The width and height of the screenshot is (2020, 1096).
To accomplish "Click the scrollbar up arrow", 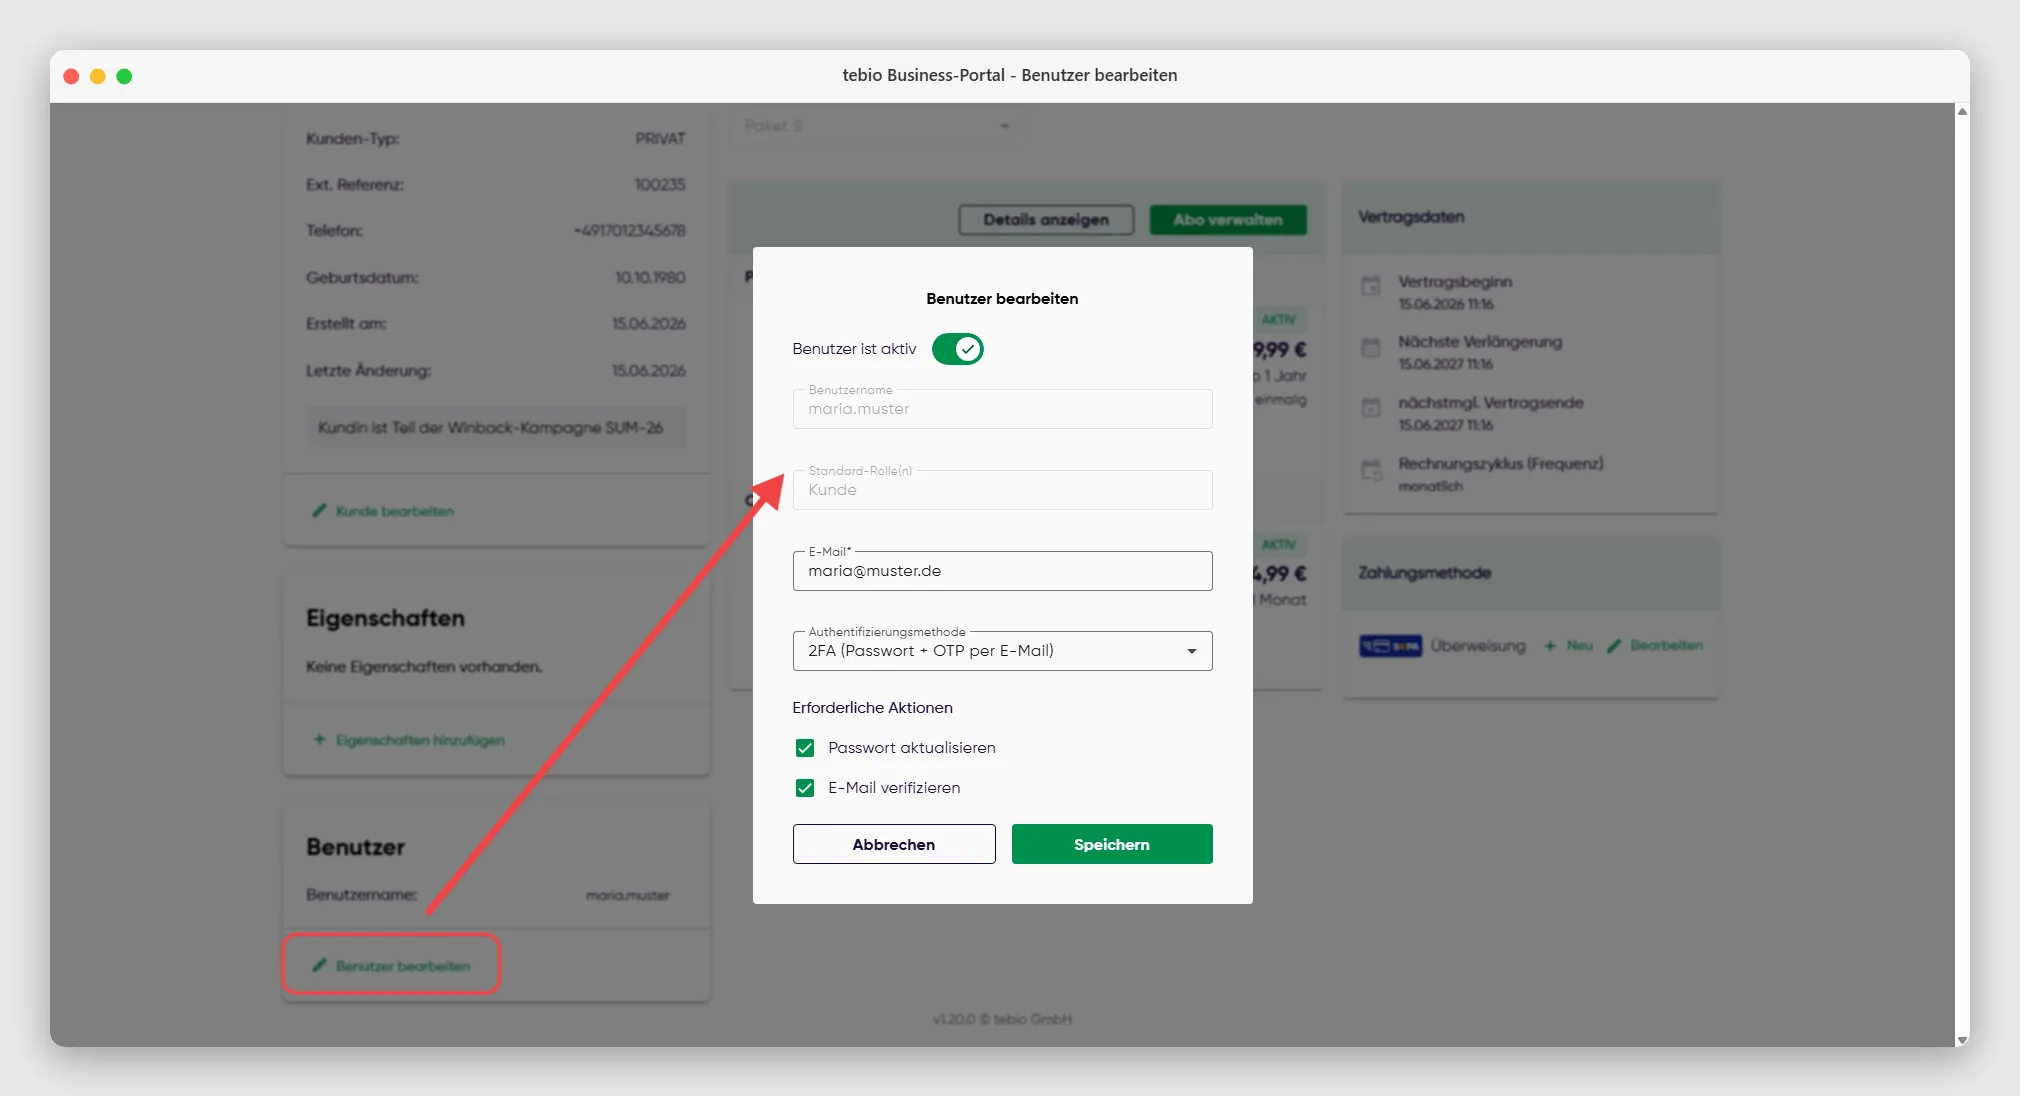I will click(x=1962, y=112).
